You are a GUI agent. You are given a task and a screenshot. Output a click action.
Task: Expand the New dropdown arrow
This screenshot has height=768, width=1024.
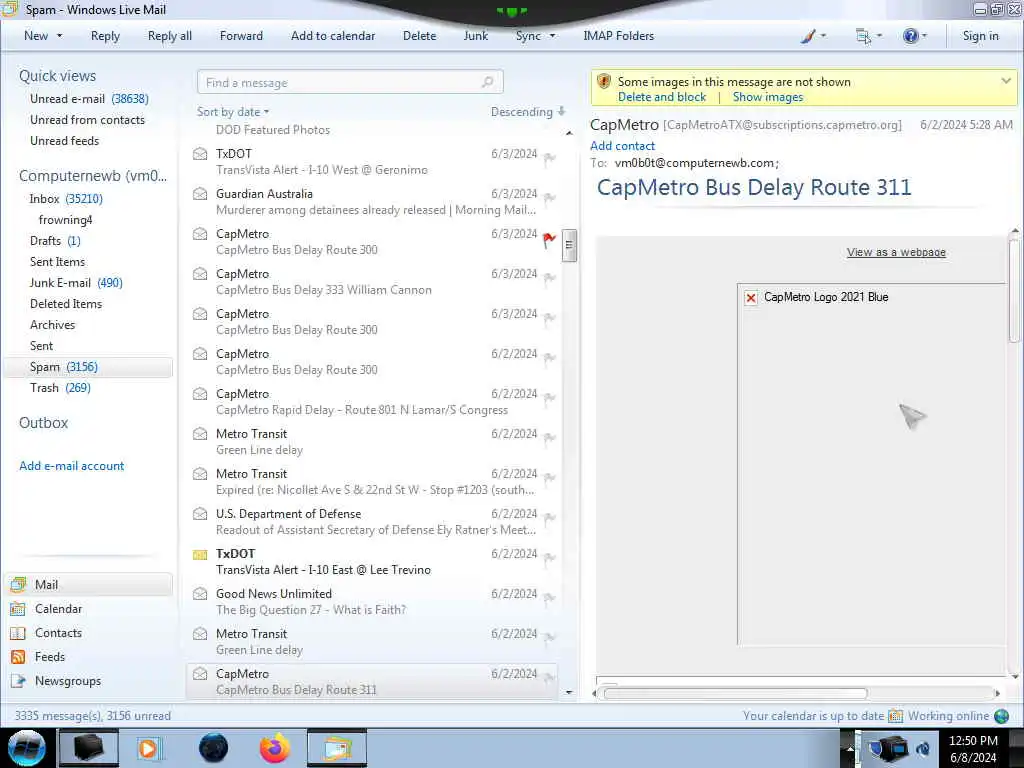(x=59, y=36)
